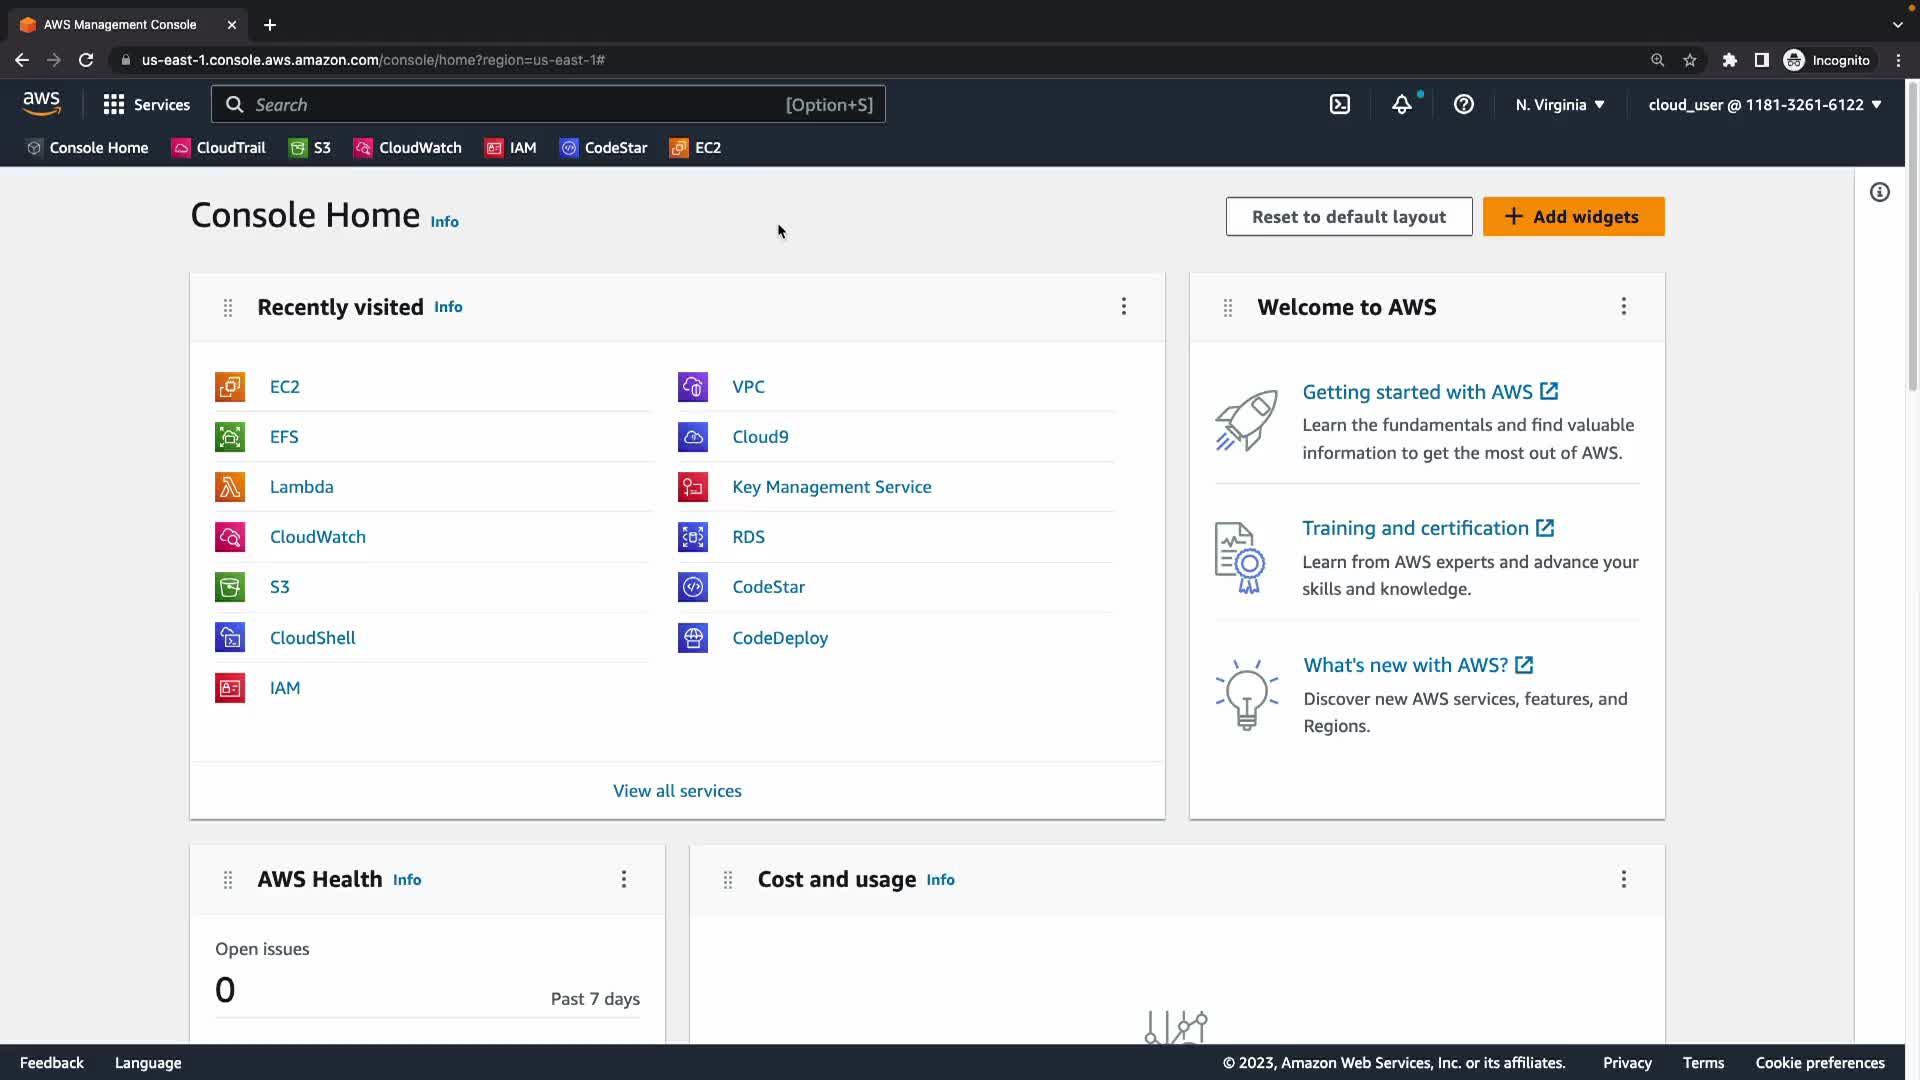1920x1080 pixels.
Task: Open CodeStar shortcut in favorites bar
Action: (x=604, y=148)
